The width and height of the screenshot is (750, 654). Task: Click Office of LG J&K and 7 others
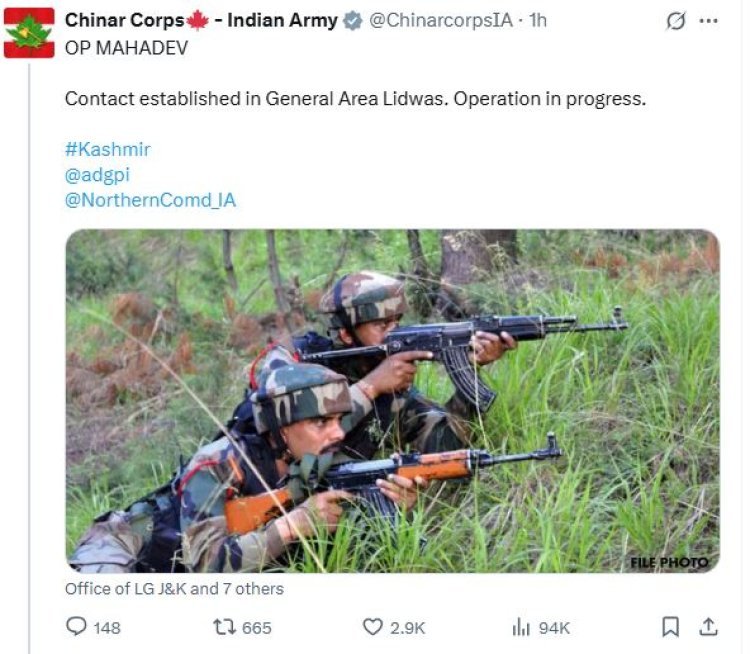(x=174, y=588)
